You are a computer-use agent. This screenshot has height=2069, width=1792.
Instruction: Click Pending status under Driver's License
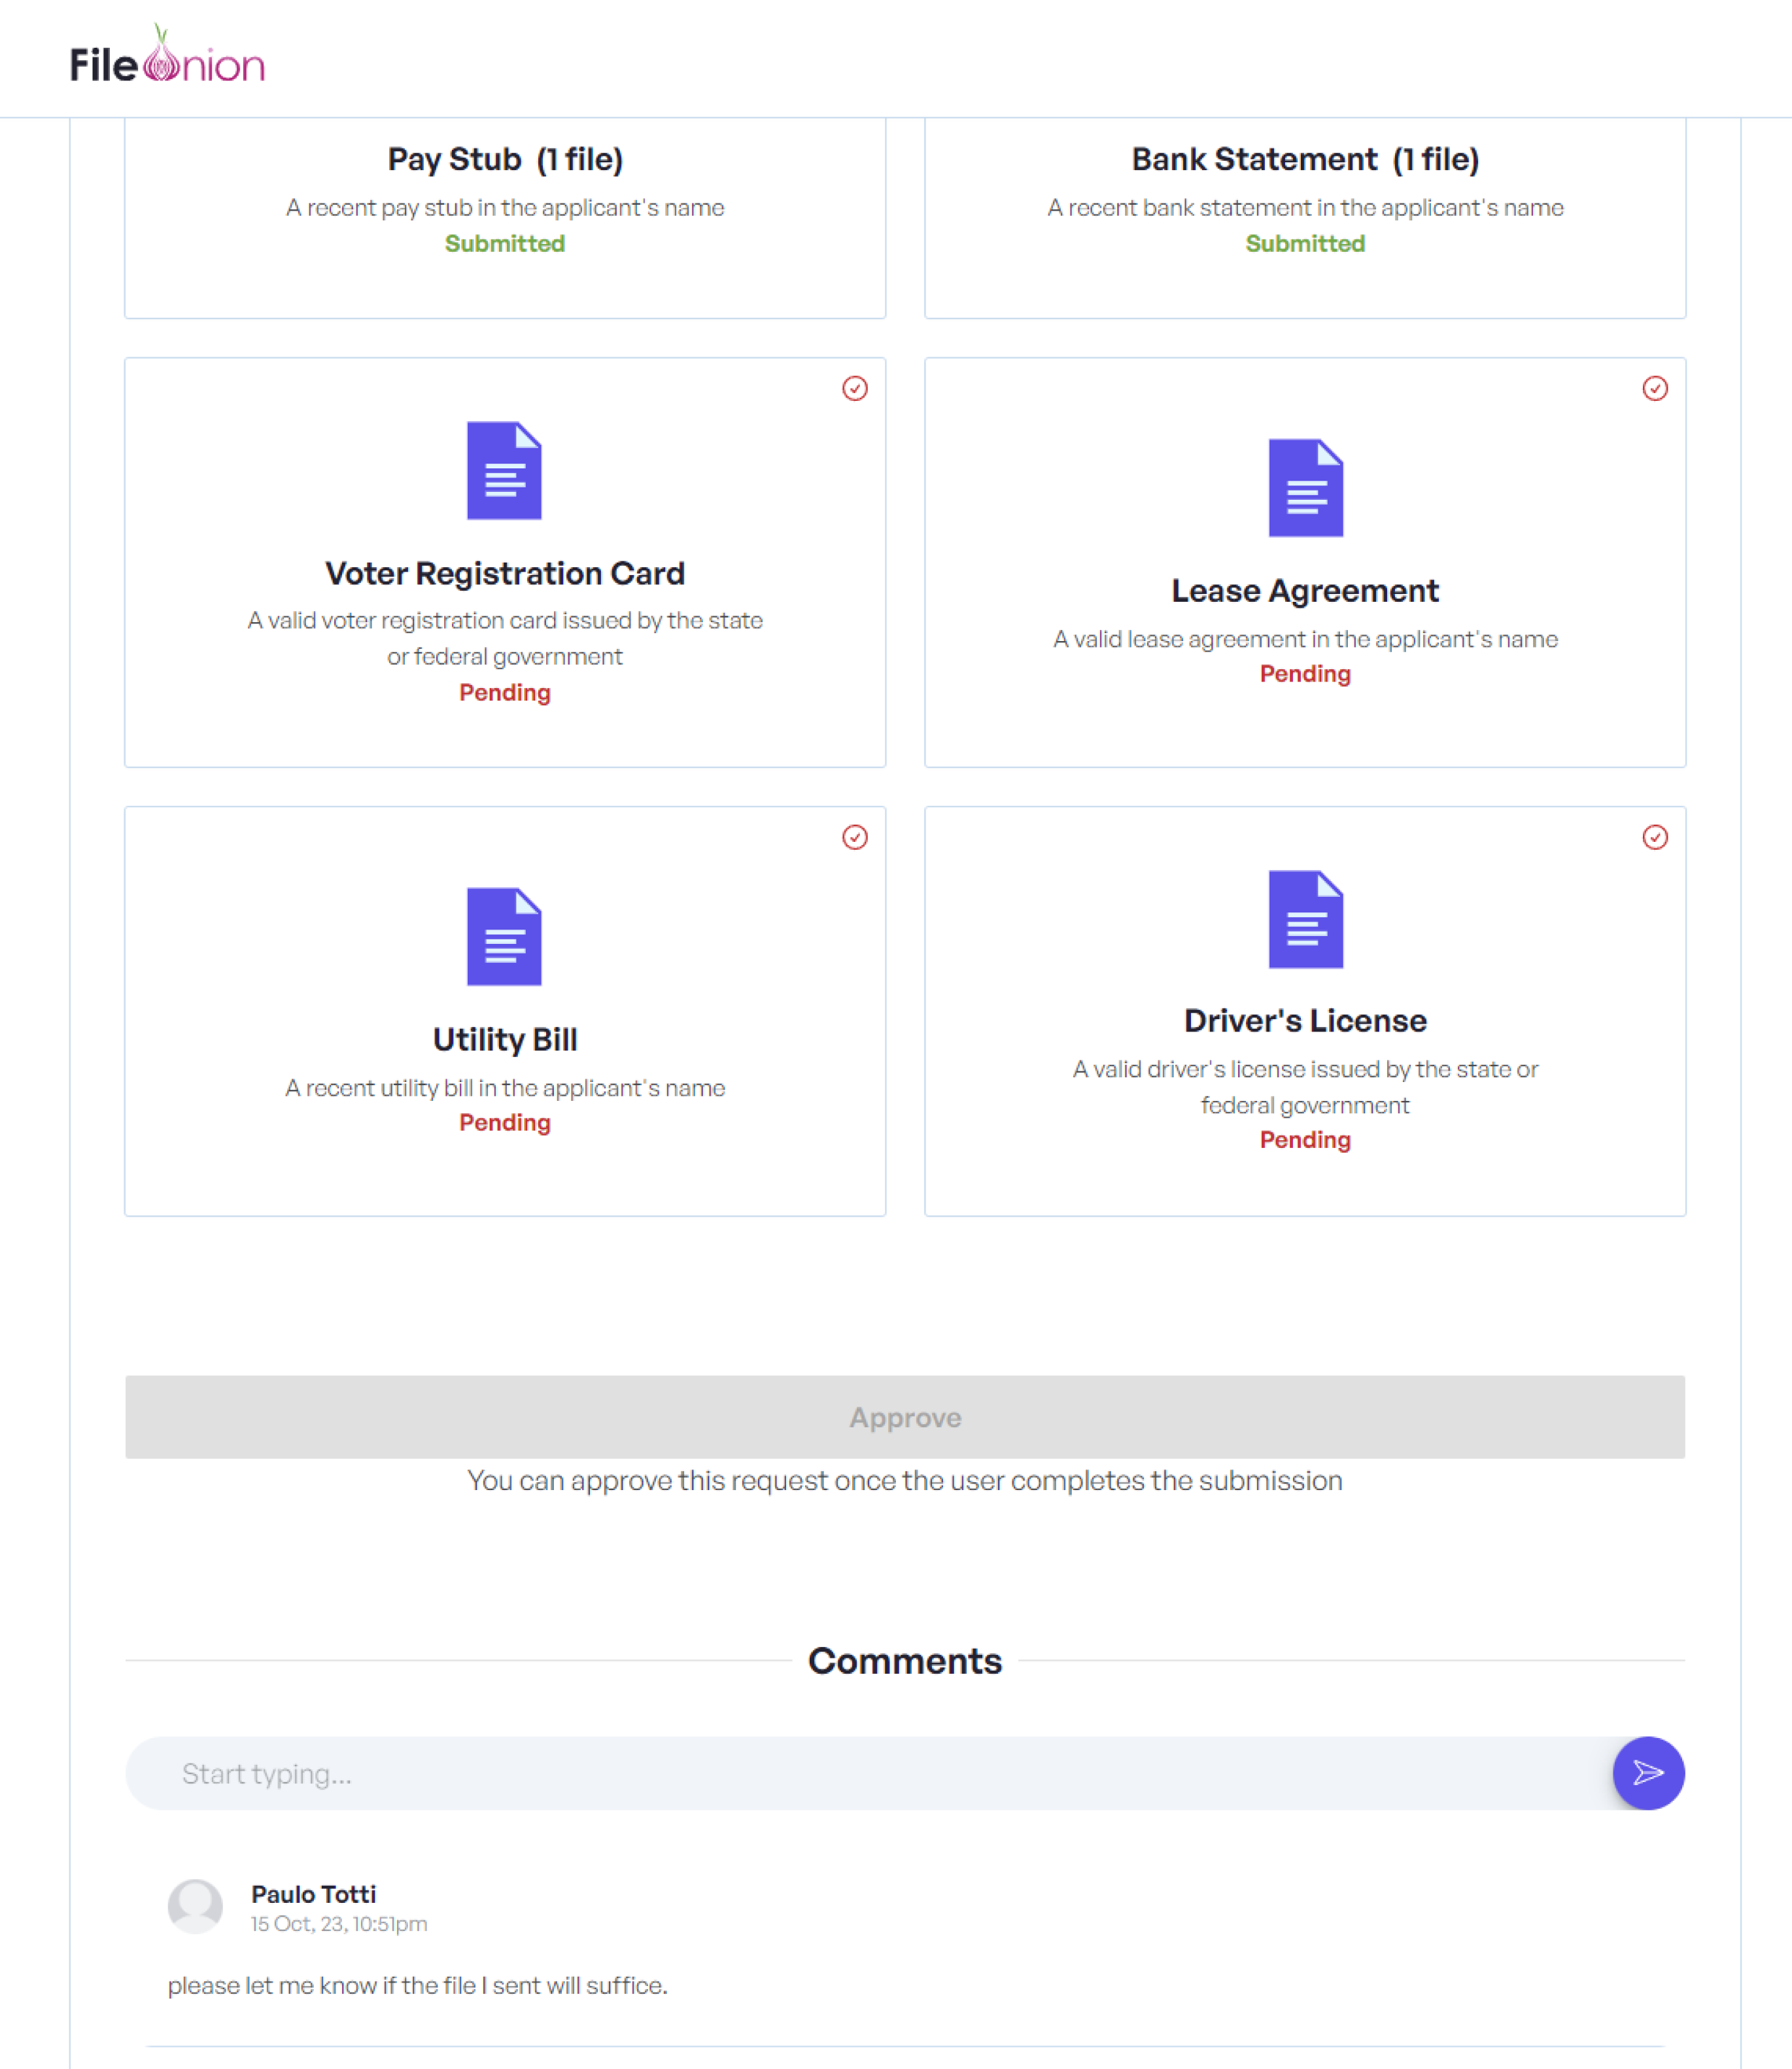[1305, 1140]
